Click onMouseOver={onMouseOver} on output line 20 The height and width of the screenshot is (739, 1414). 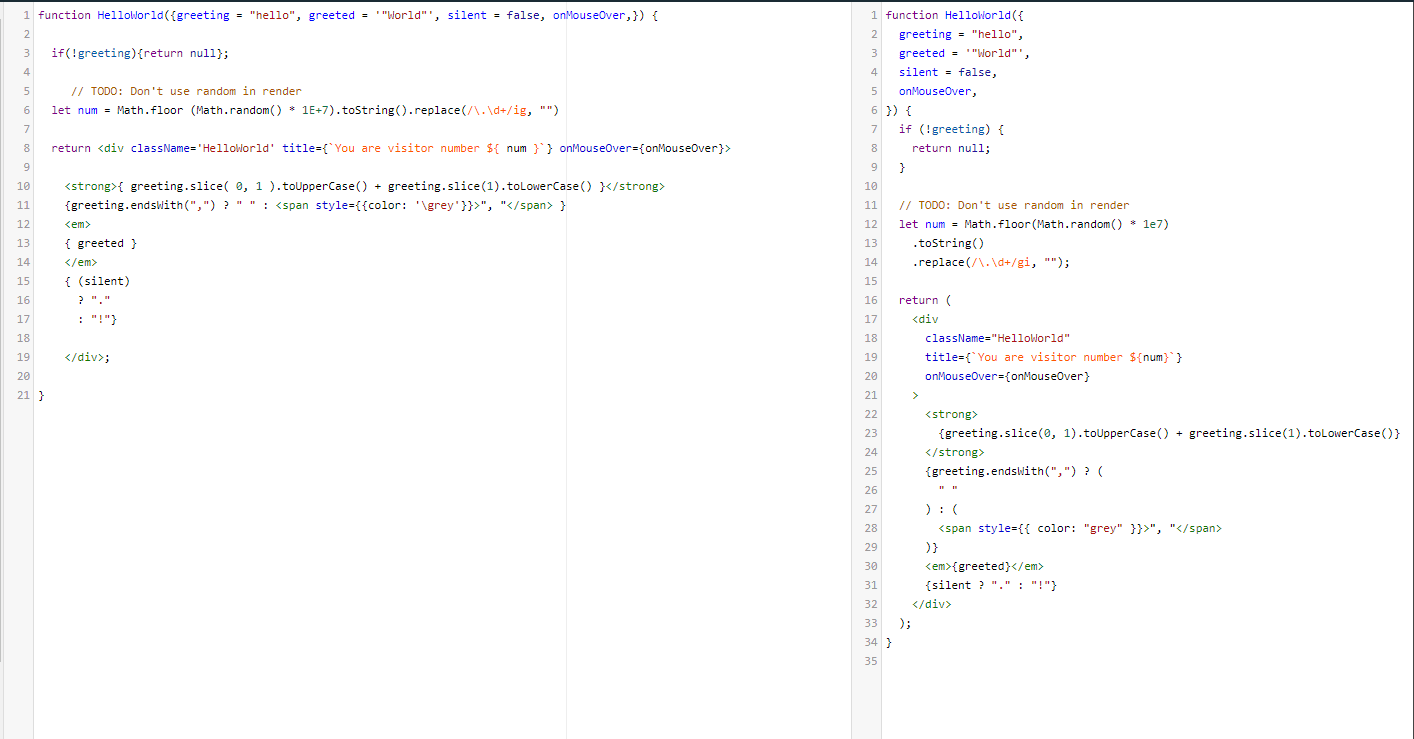point(1007,376)
